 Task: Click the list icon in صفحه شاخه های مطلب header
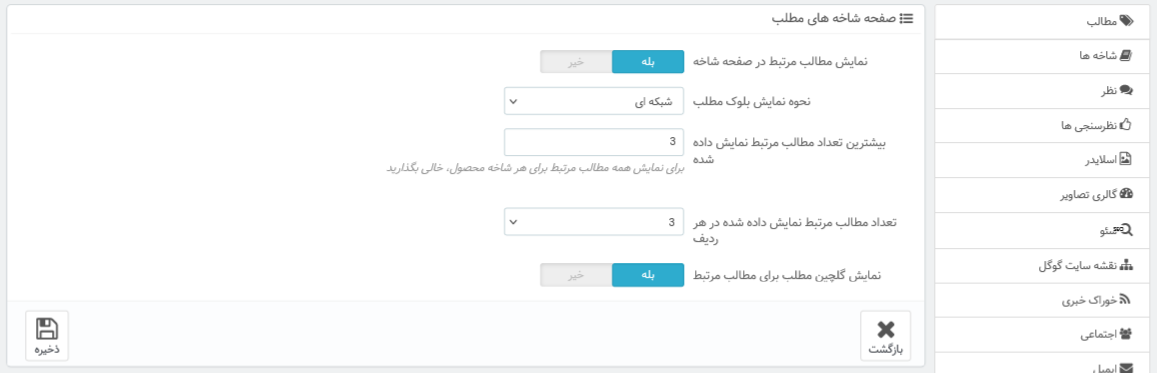[x=908, y=18]
